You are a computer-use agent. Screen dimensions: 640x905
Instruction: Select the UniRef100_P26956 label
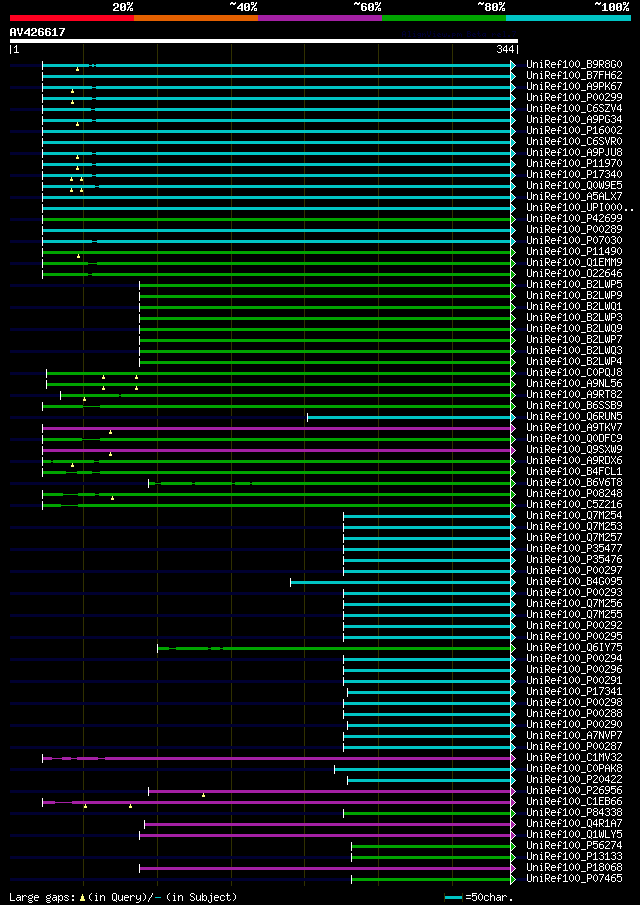pos(574,792)
